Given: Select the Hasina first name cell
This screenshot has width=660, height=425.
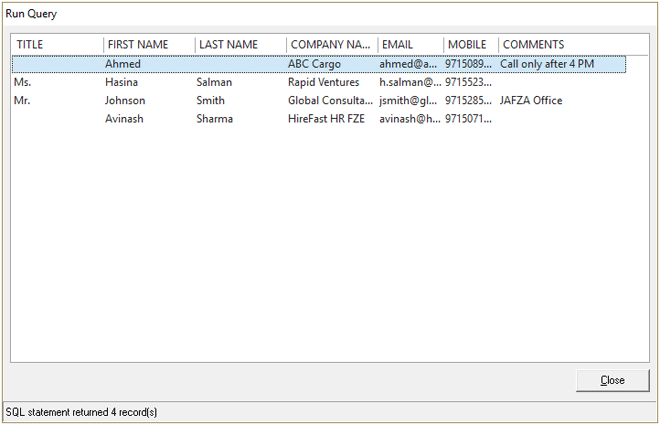Looking at the screenshot, I should 121,82.
